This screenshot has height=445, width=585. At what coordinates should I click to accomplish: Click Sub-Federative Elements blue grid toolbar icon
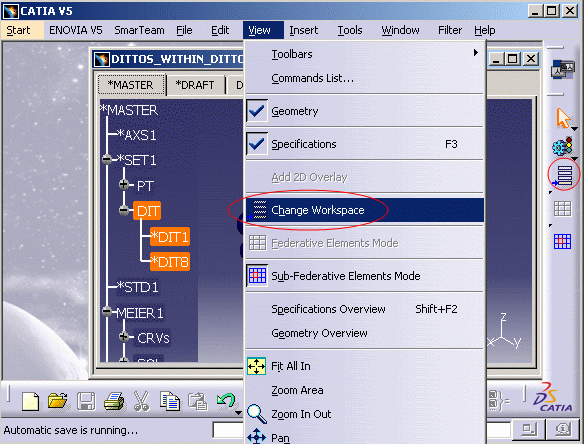pos(562,241)
